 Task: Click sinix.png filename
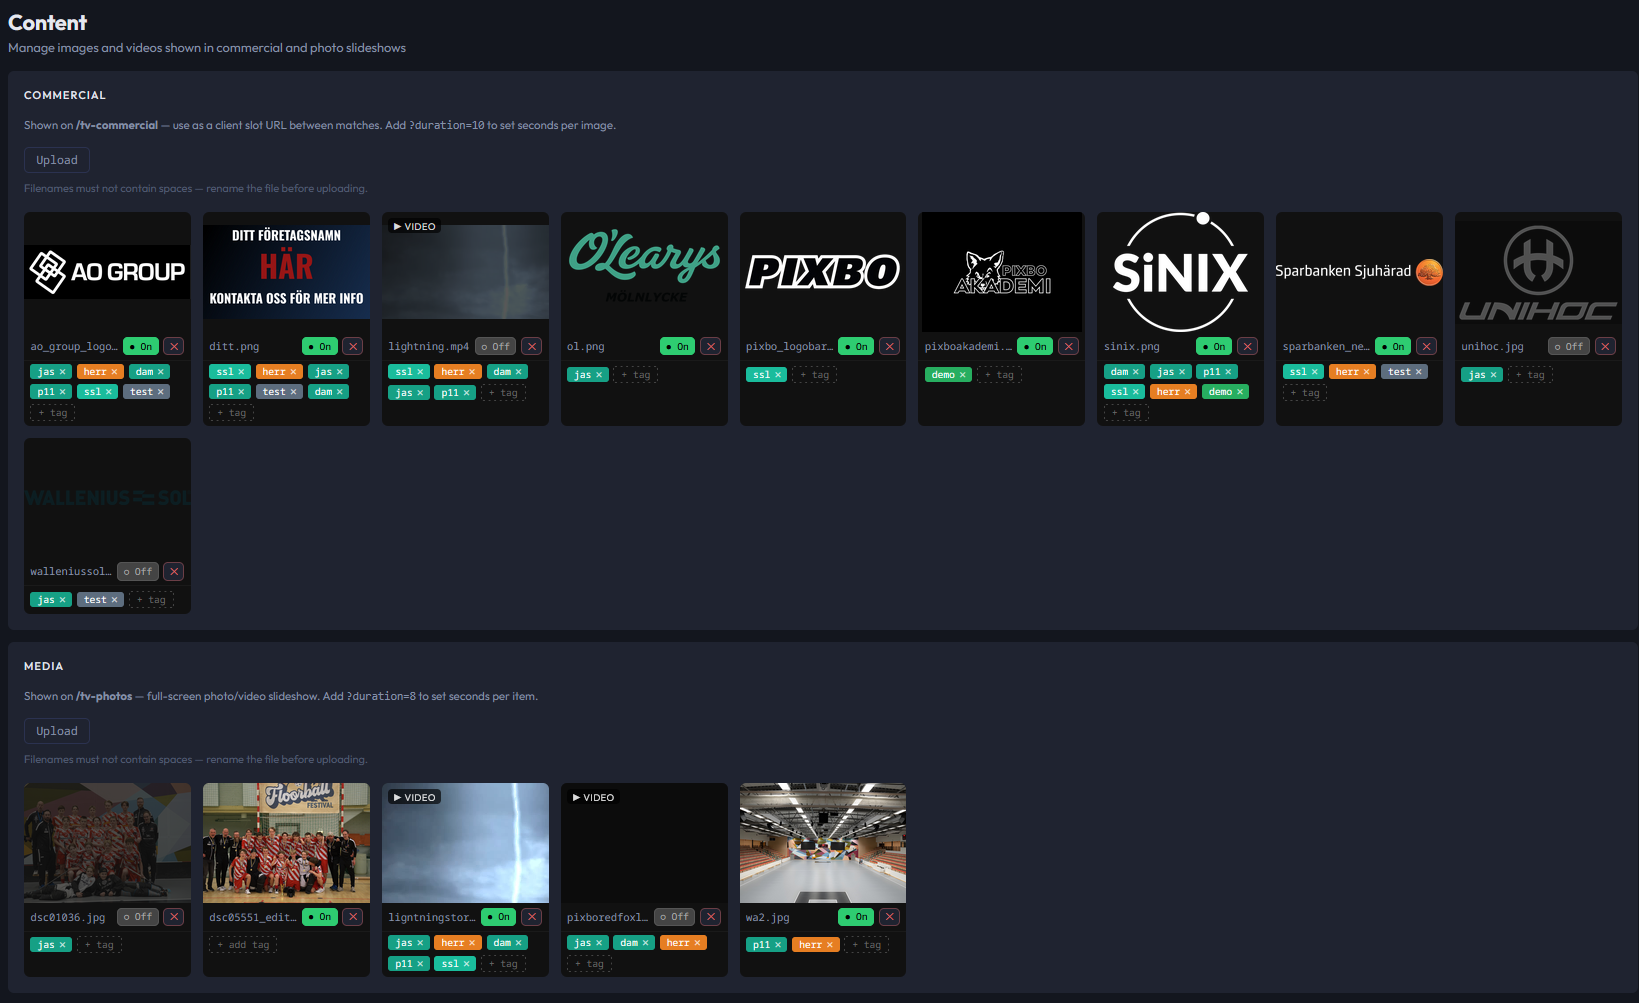(1132, 347)
